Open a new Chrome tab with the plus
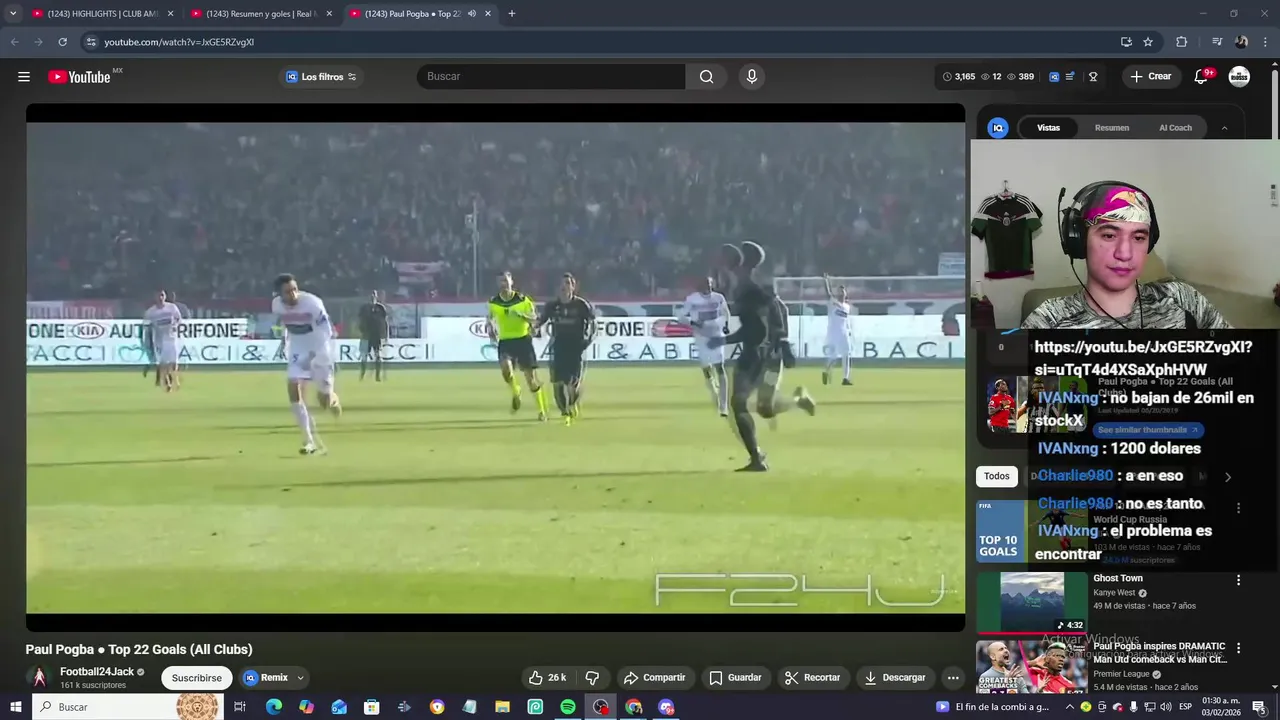 click(x=512, y=14)
